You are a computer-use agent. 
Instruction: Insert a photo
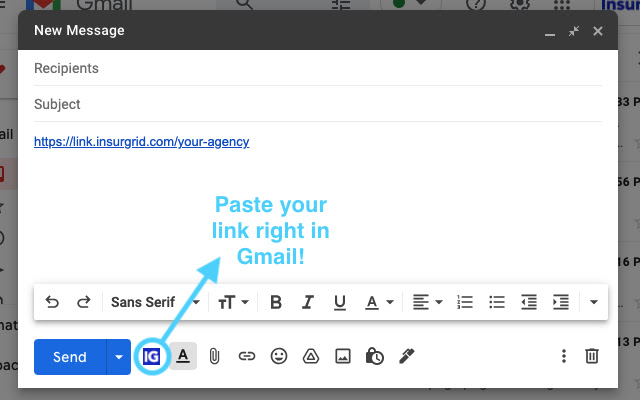coord(343,356)
